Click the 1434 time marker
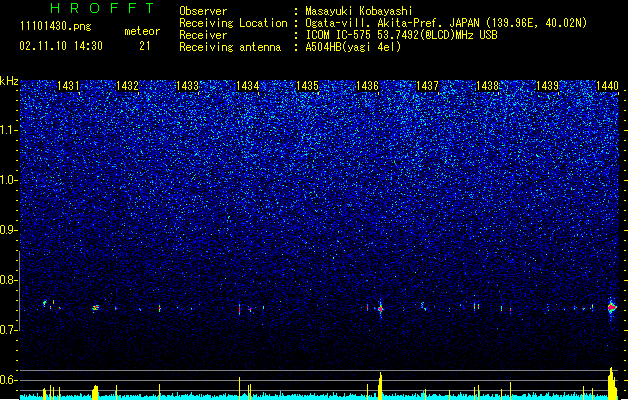629x400 pixels. [248, 86]
